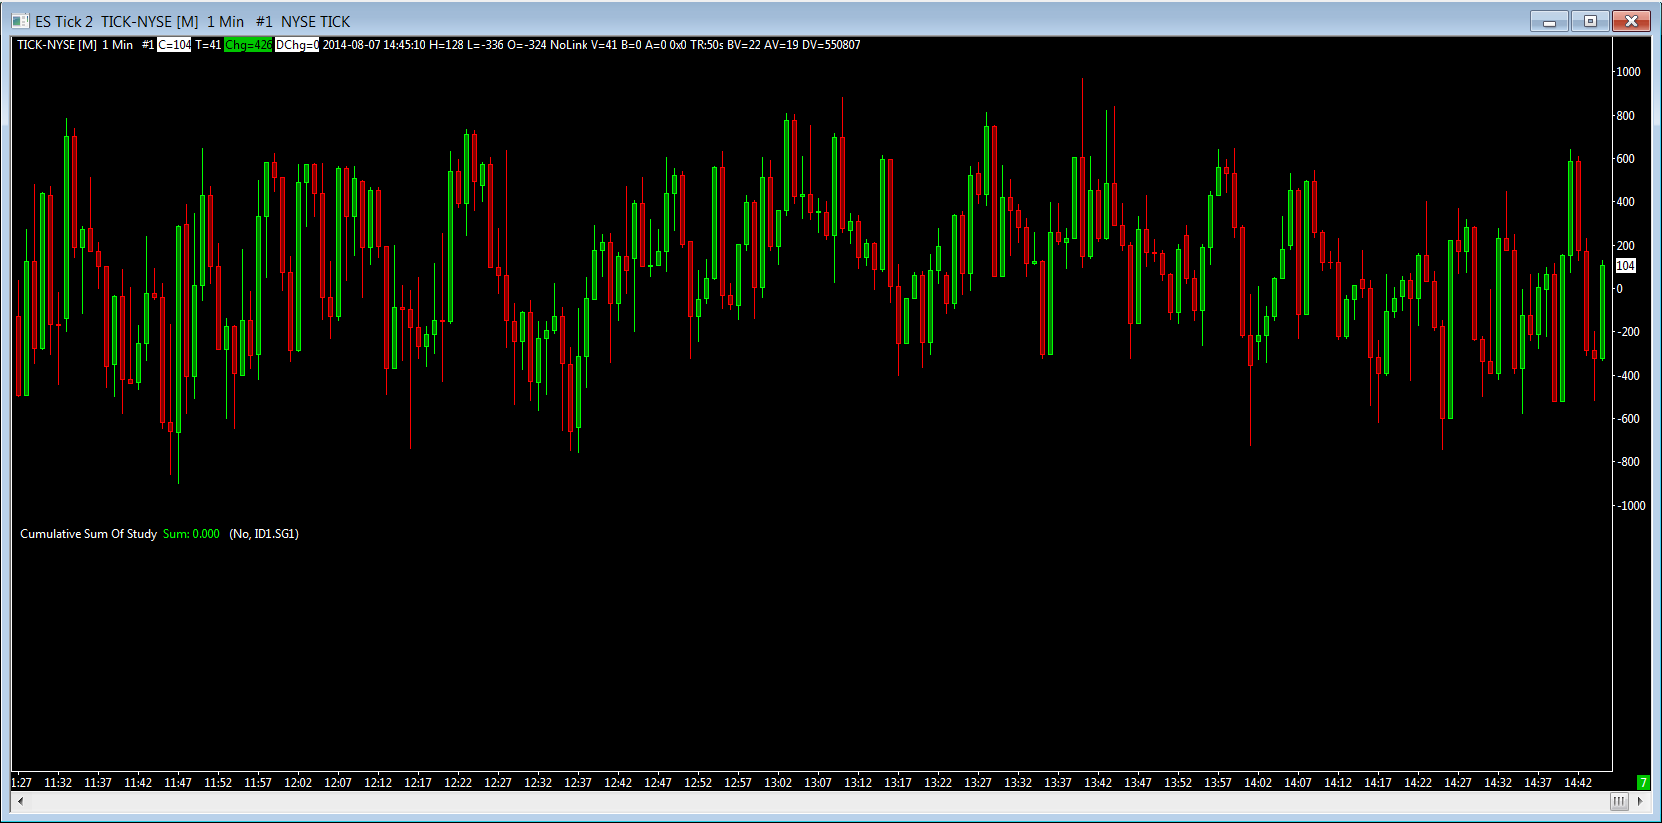
Task: Click the 12:22 time axis label
Action: pyautogui.click(x=458, y=783)
